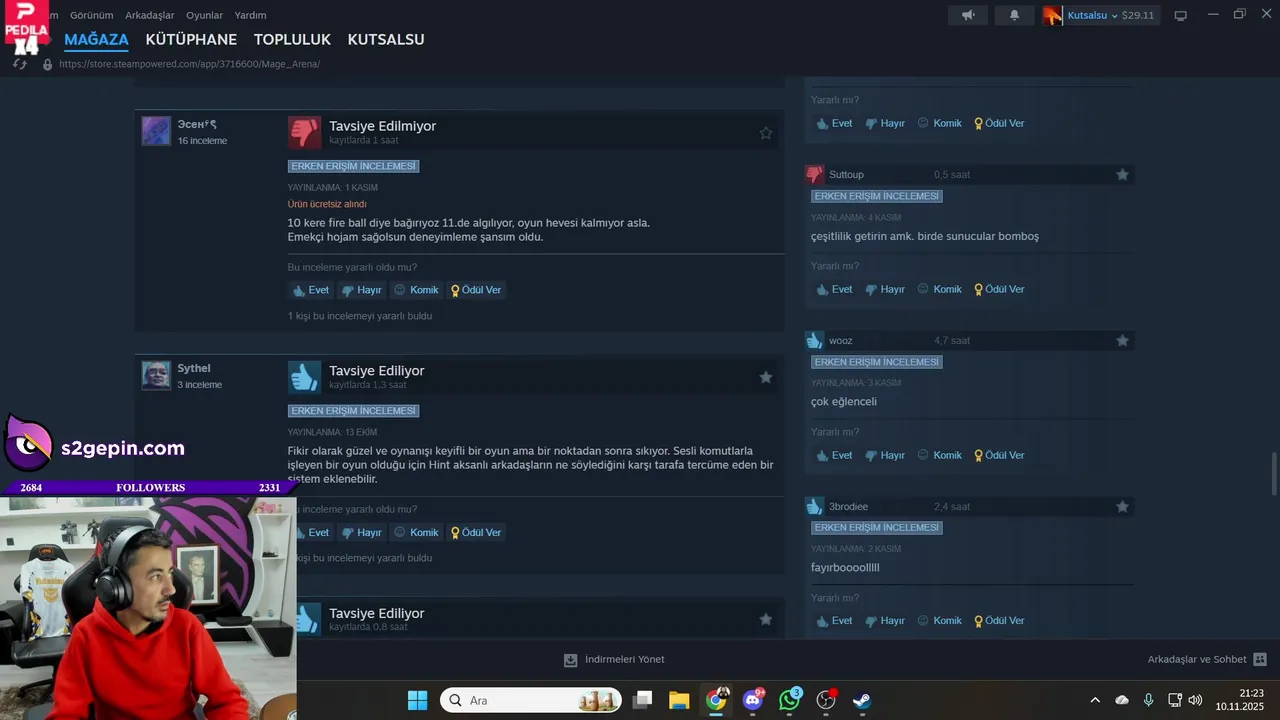Click the taskbar Ara search box
Viewport: 1280px width, 720px height.
click(x=531, y=700)
